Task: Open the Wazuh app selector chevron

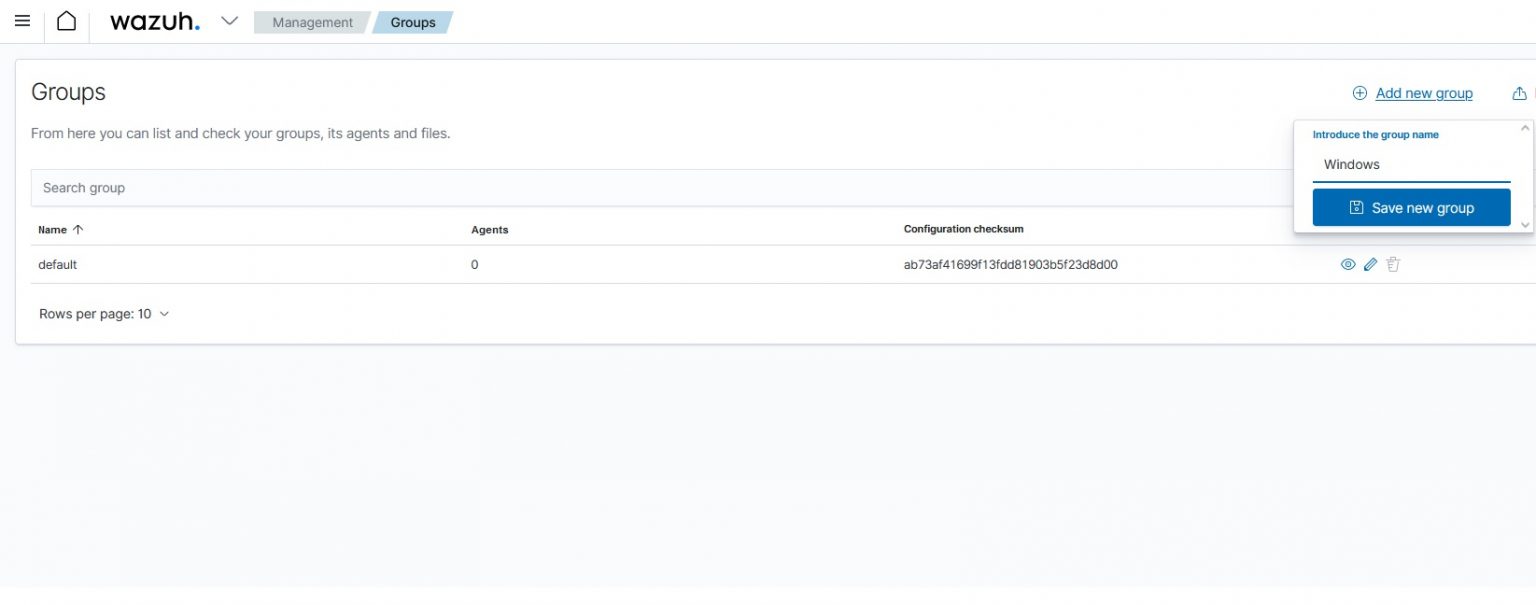Action: [229, 20]
